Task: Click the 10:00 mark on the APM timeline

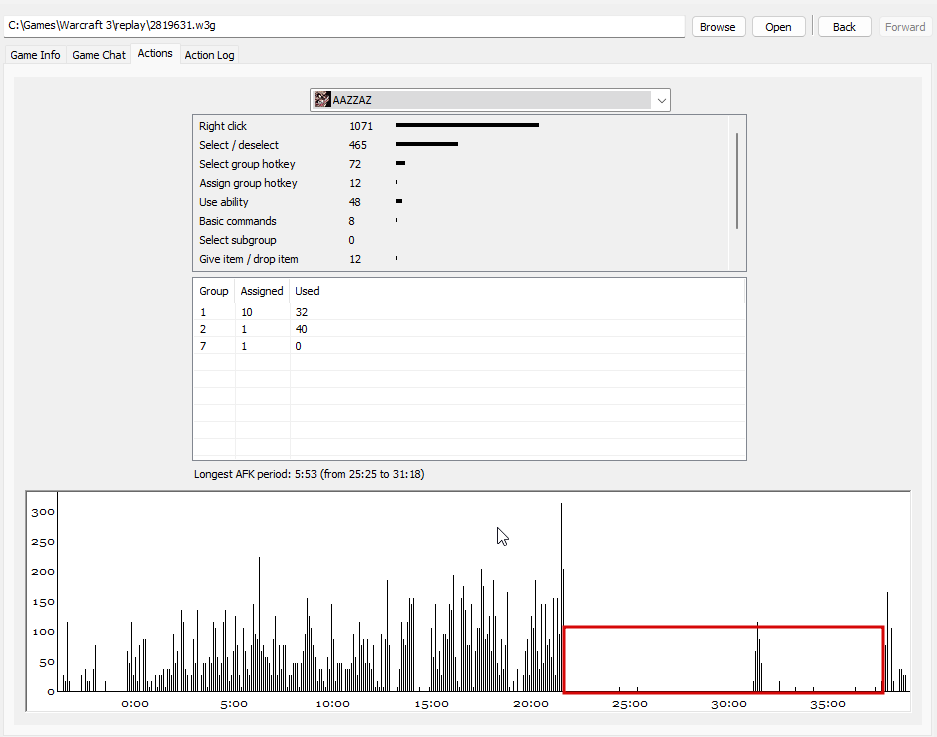Action: [332, 704]
